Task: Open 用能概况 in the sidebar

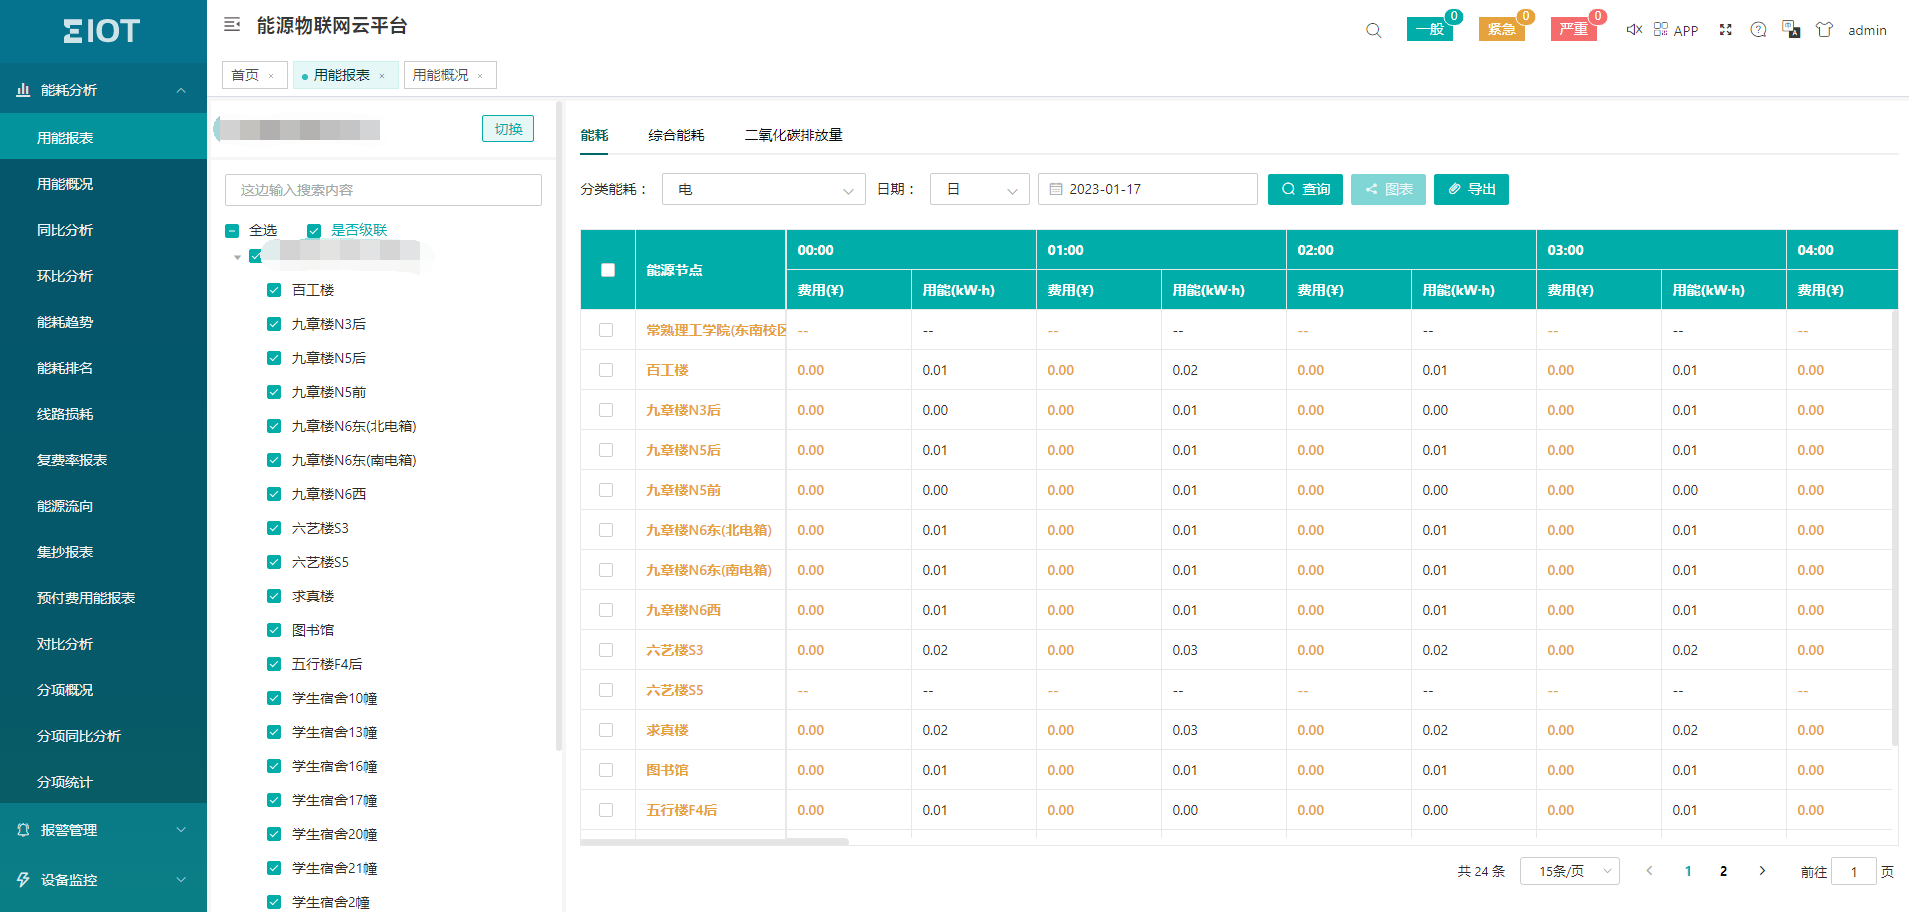Action: point(103,184)
